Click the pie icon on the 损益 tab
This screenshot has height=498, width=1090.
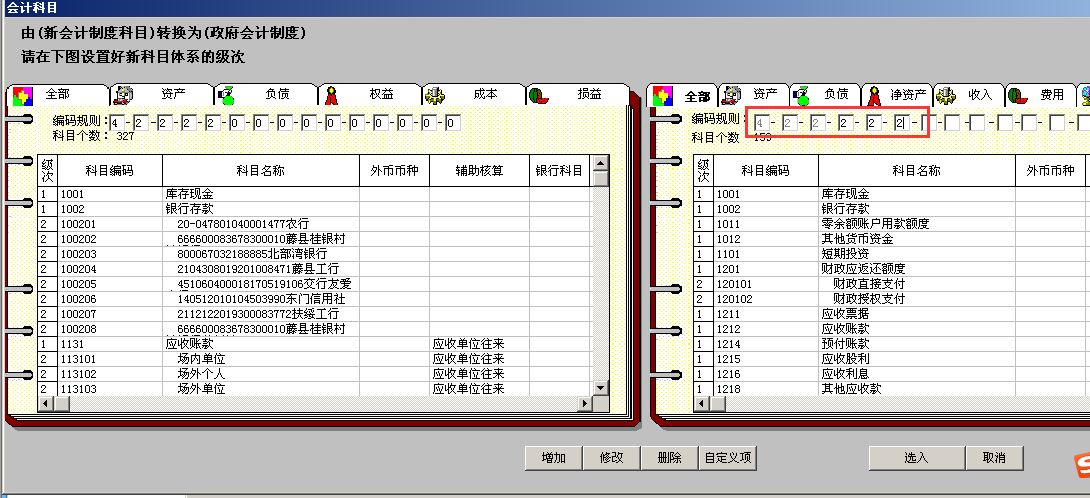[538, 95]
